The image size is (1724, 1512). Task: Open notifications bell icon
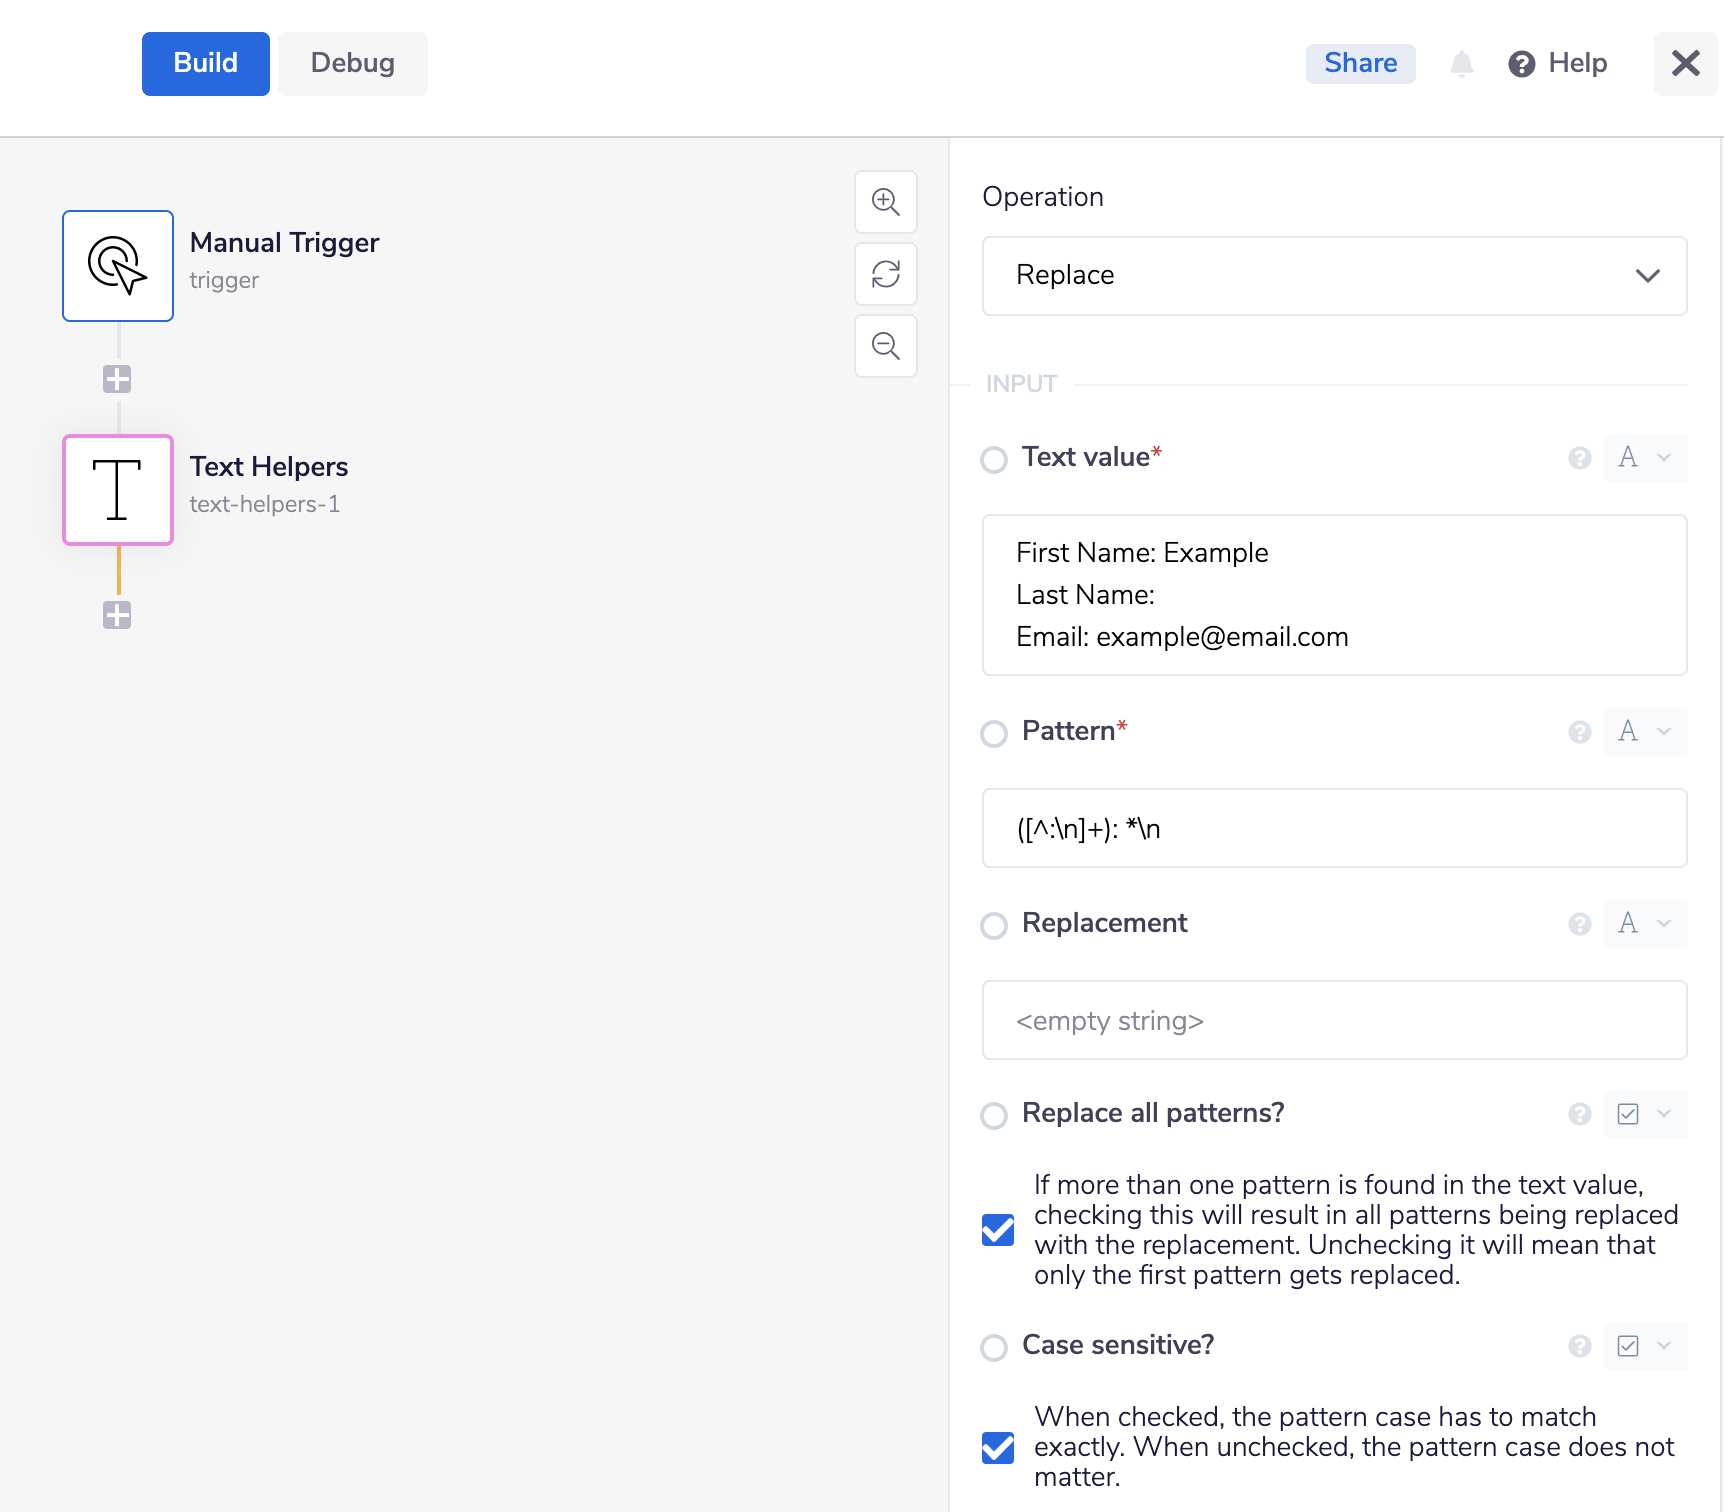coord(1461,64)
